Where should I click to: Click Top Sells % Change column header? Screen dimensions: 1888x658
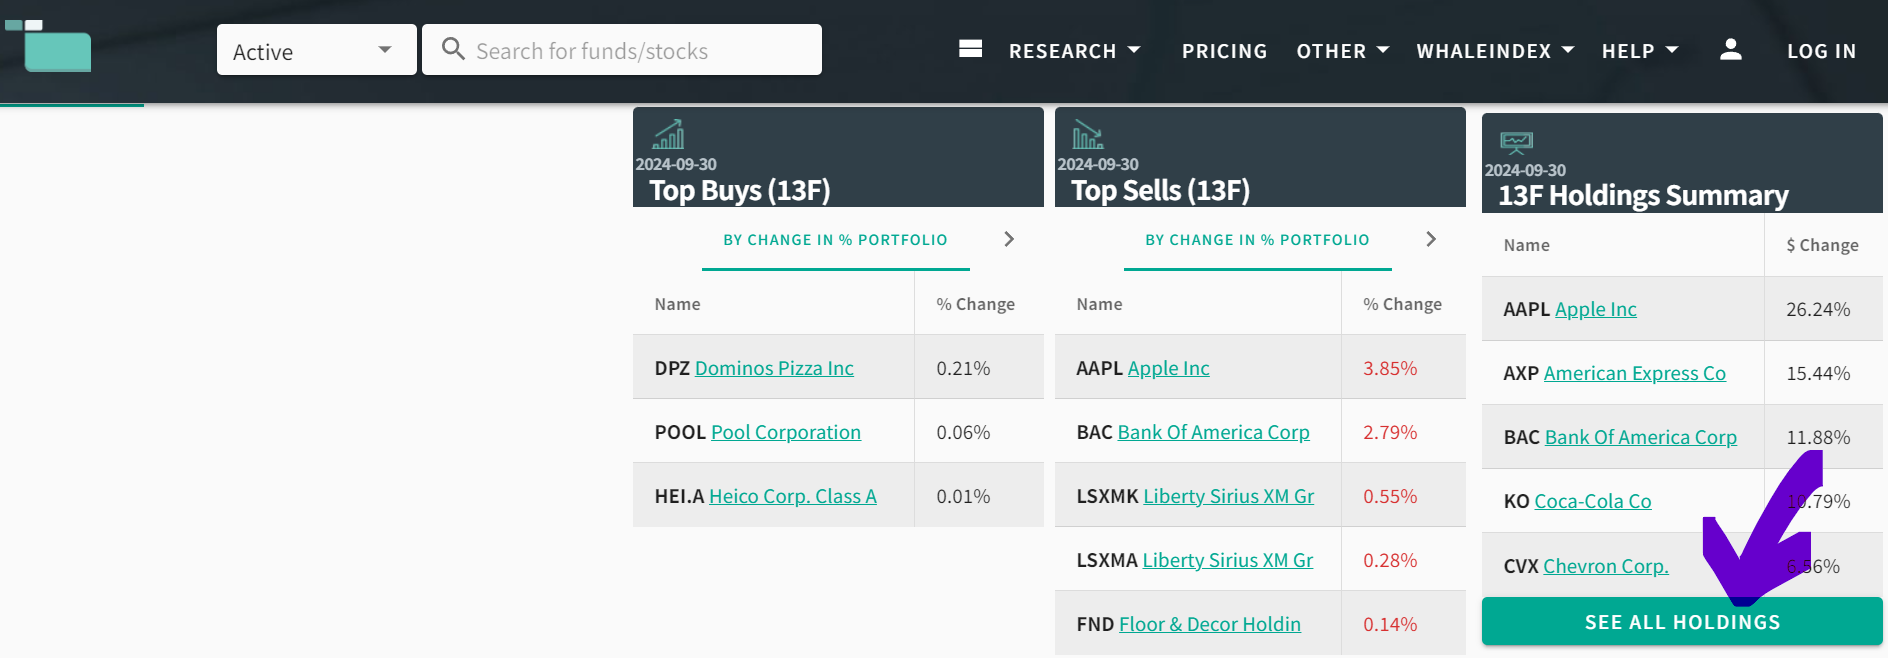point(1402,304)
